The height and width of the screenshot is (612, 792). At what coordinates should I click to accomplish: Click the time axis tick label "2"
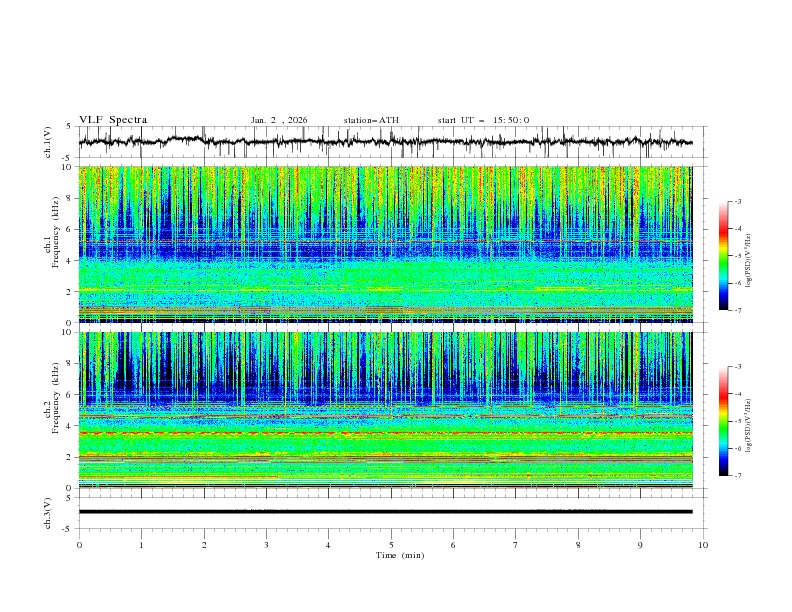tap(204, 545)
